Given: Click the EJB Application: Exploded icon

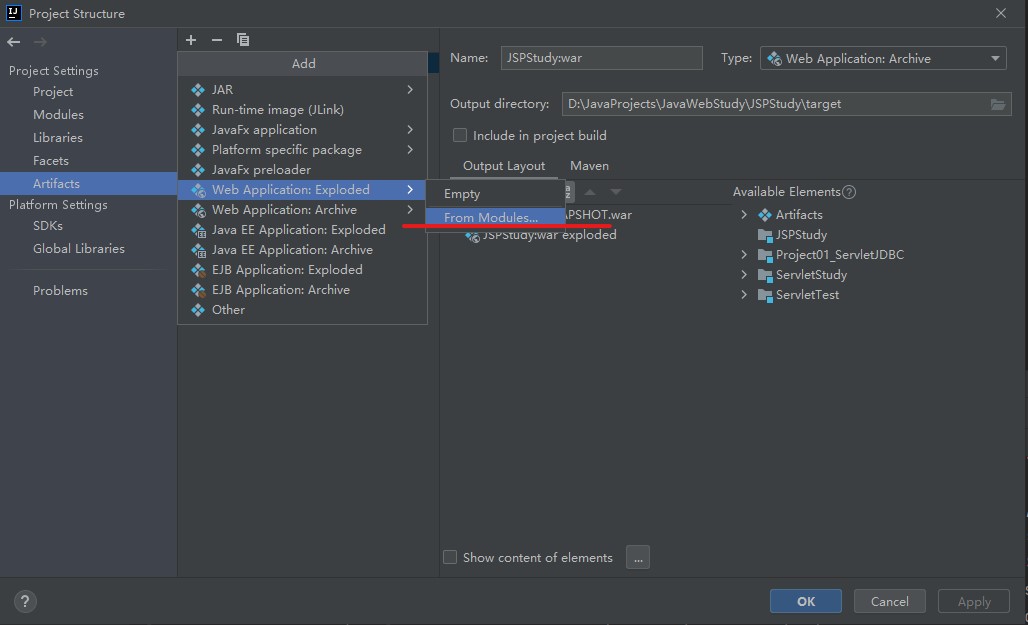Looking at the screenshot, I should pos(198,270).
